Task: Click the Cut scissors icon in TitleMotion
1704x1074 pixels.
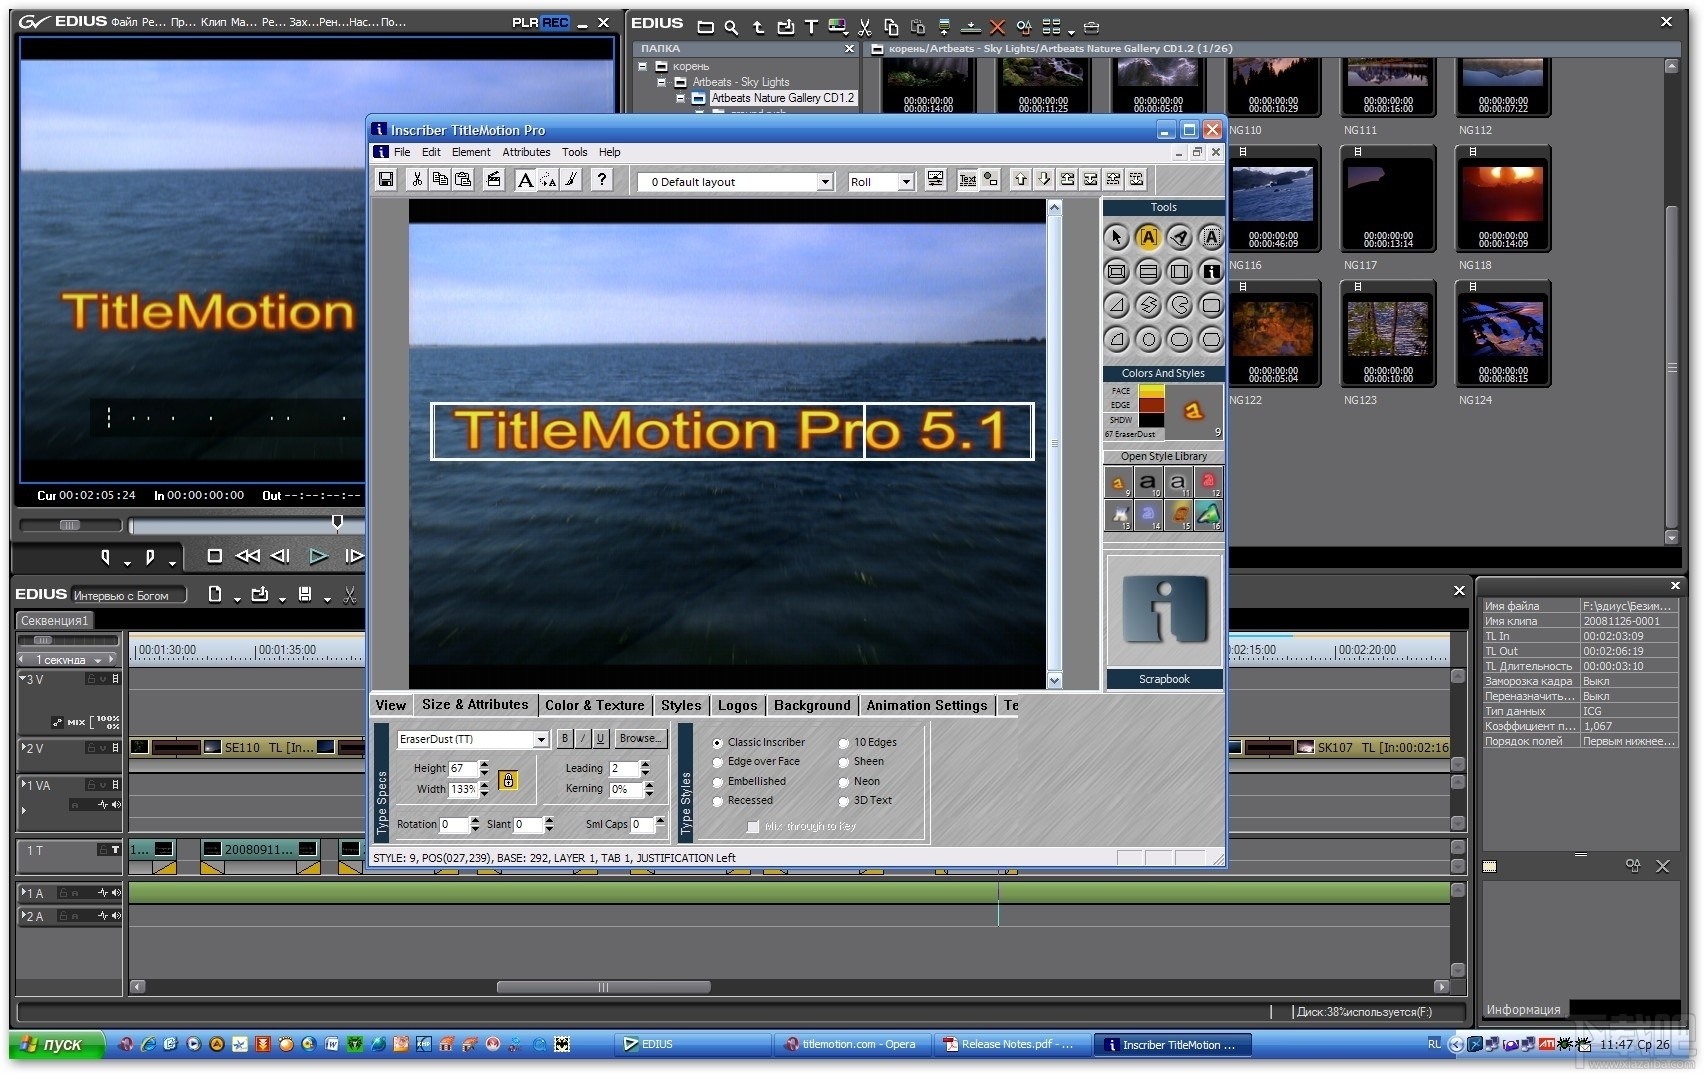Action: point(417,180)
